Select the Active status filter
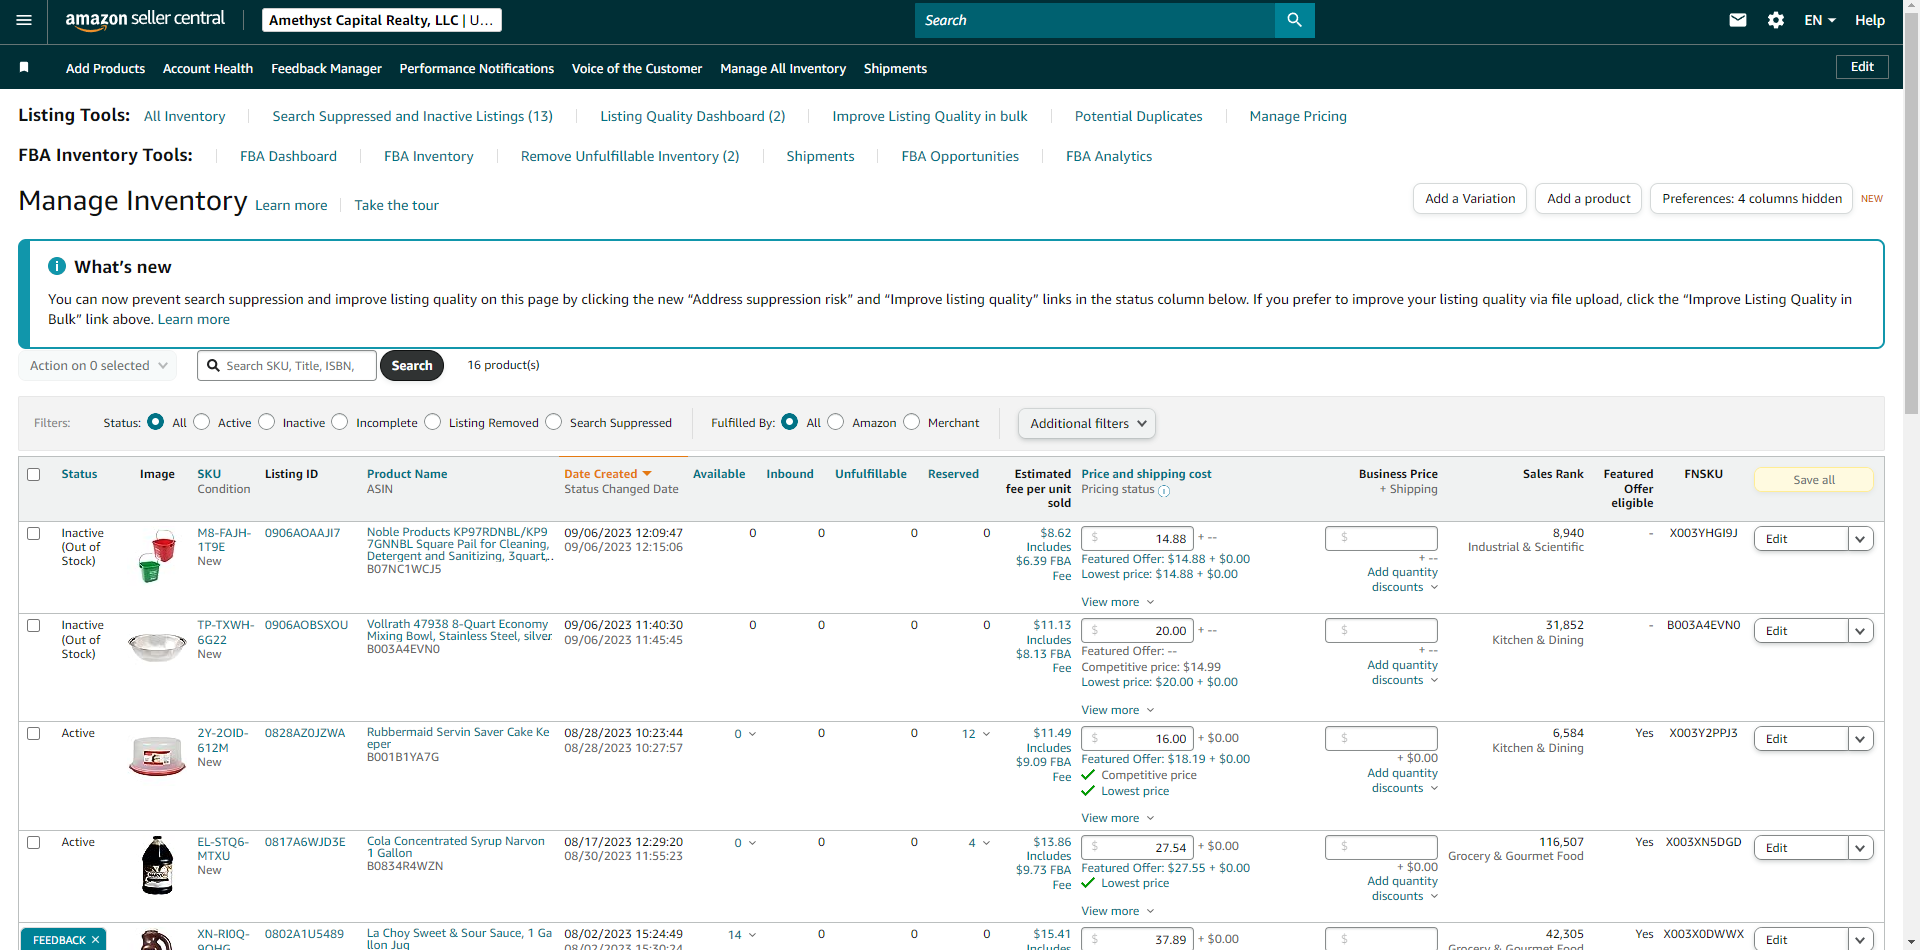This screenshot has height=950, width=1920. click(202, 422)
